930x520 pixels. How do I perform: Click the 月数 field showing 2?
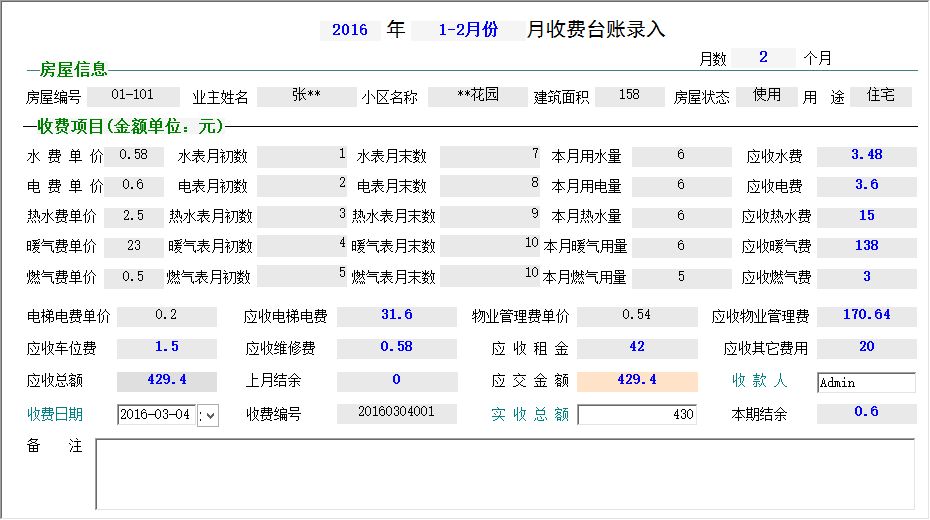pyautogui.click(x=763, y=57)
